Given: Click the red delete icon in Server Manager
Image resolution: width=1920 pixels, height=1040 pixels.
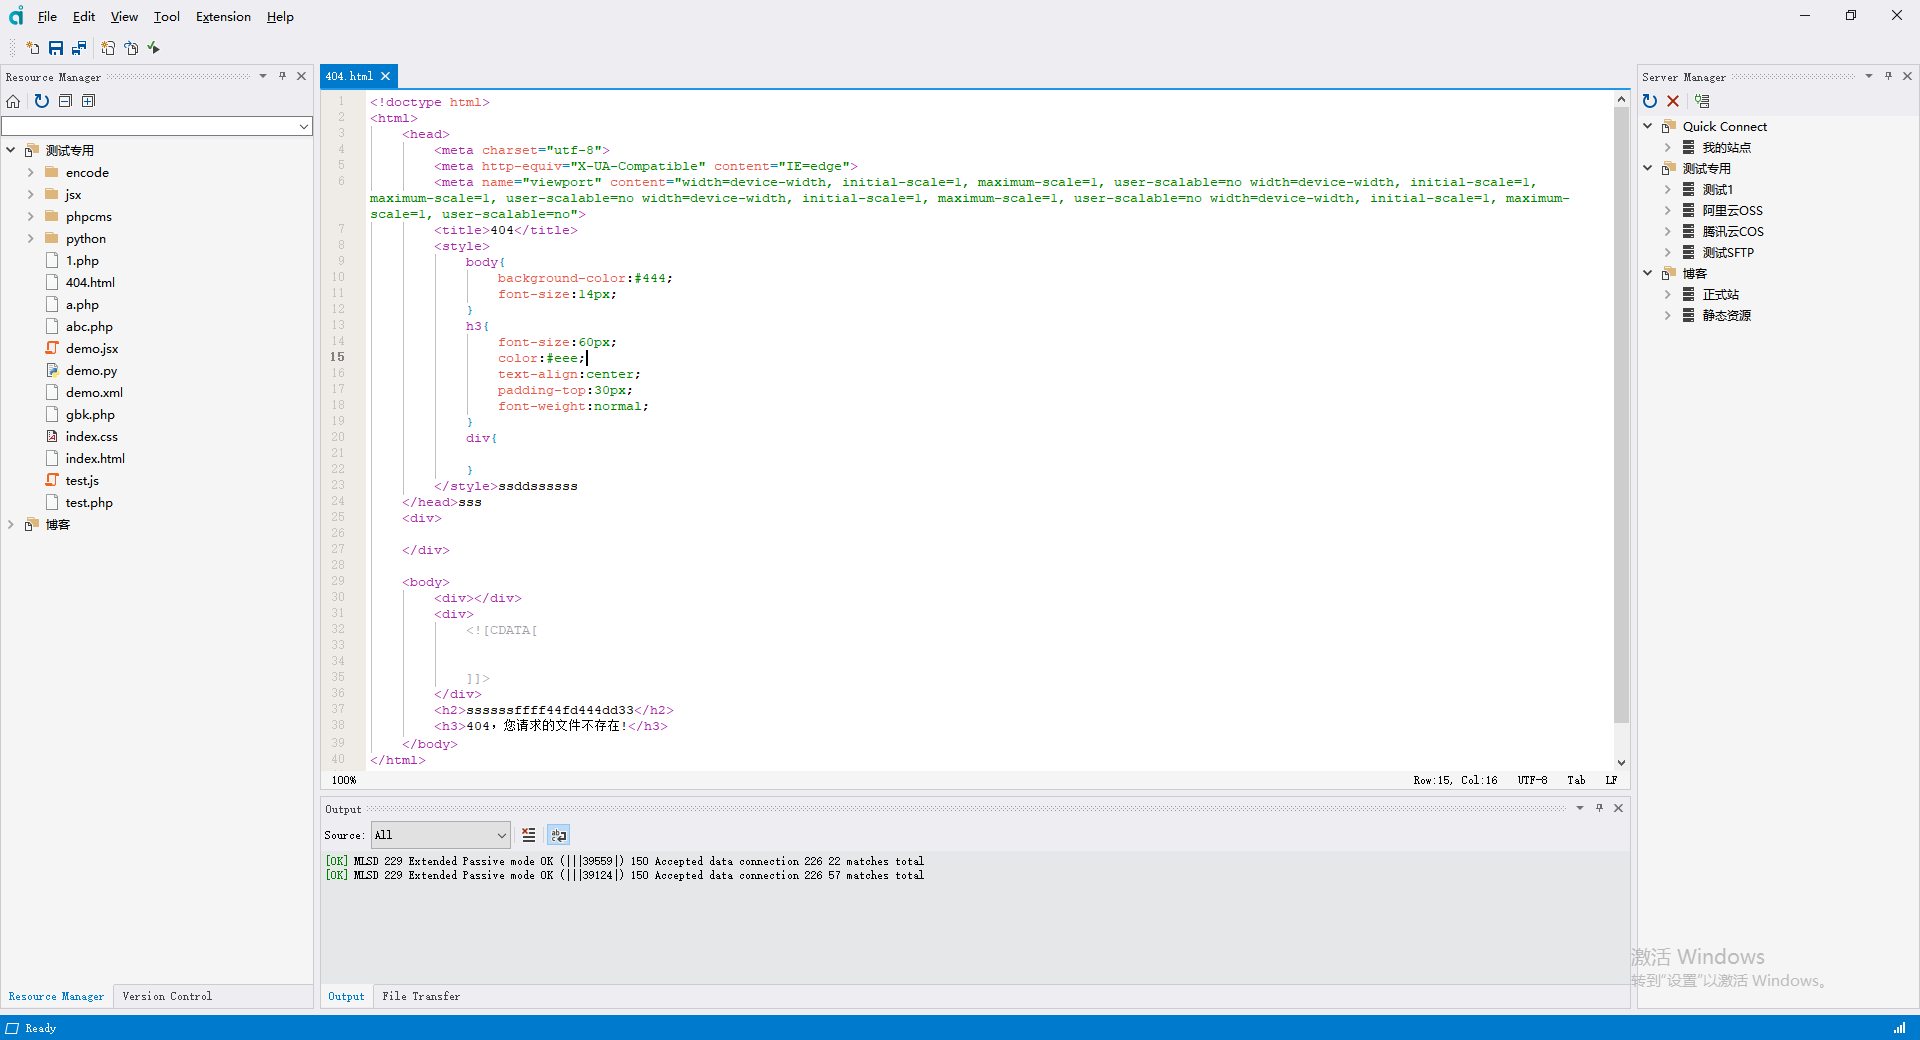Looking at the screenshot, I should pyautogui.click(x=1673, y=101).
